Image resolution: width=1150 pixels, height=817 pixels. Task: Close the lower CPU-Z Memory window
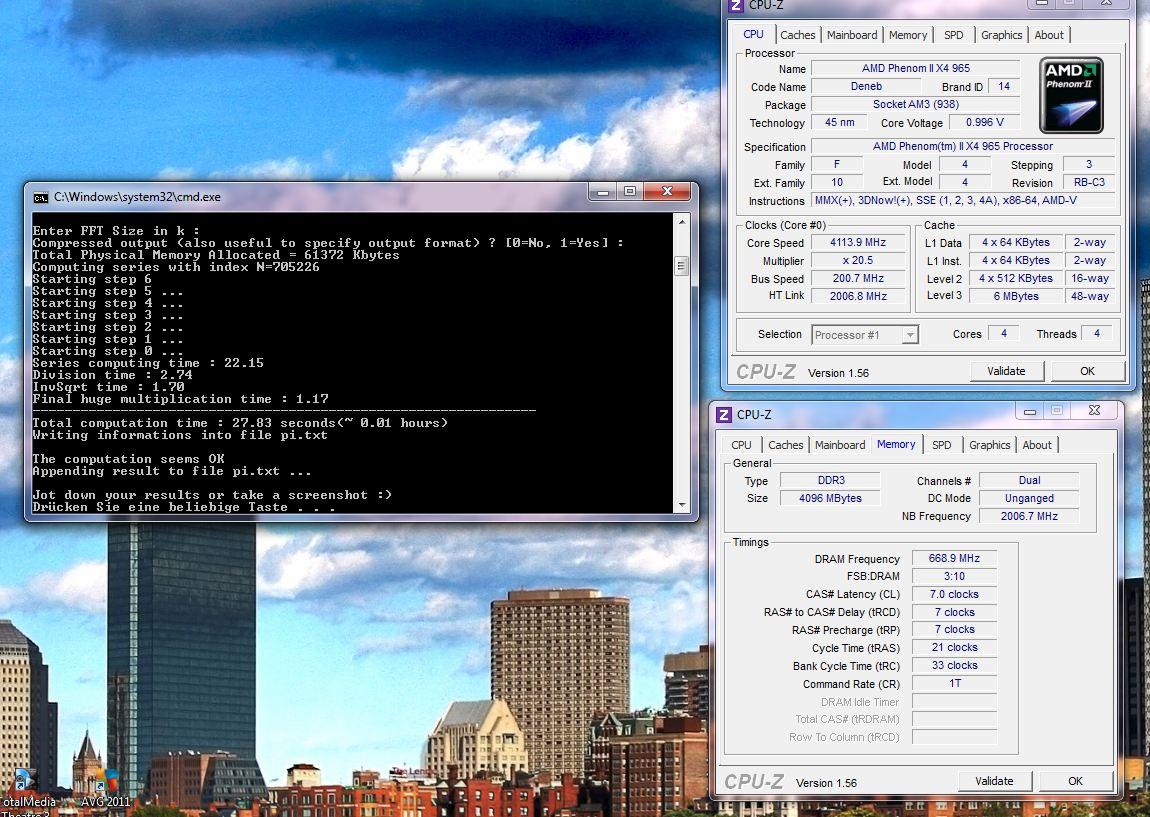tap(1094, 411)
